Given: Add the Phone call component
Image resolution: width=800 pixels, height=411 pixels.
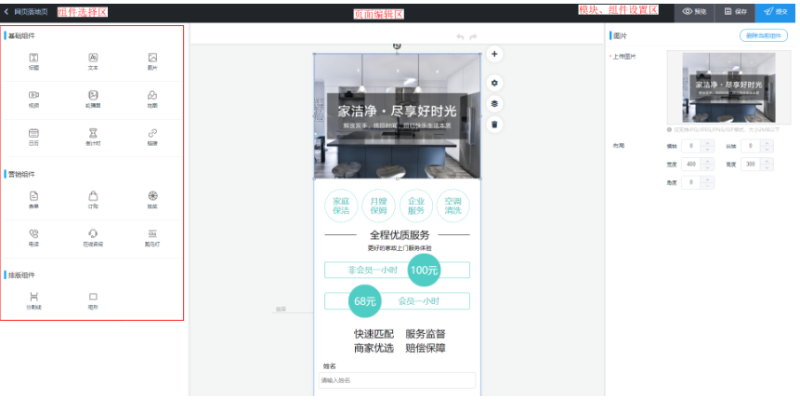Looking at the screenshot, I should click(x=34, y=238).
